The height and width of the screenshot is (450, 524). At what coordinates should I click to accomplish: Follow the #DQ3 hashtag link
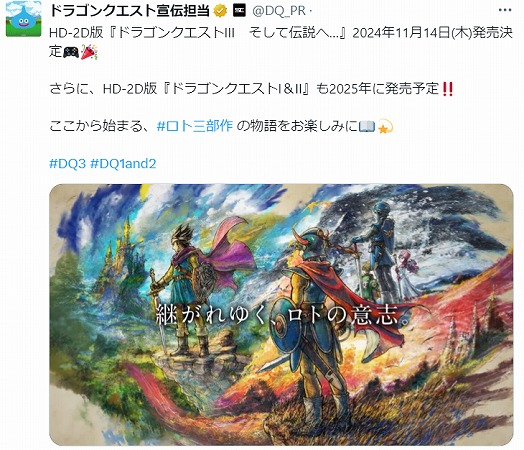pyautogui.click(x=68, y=164)
